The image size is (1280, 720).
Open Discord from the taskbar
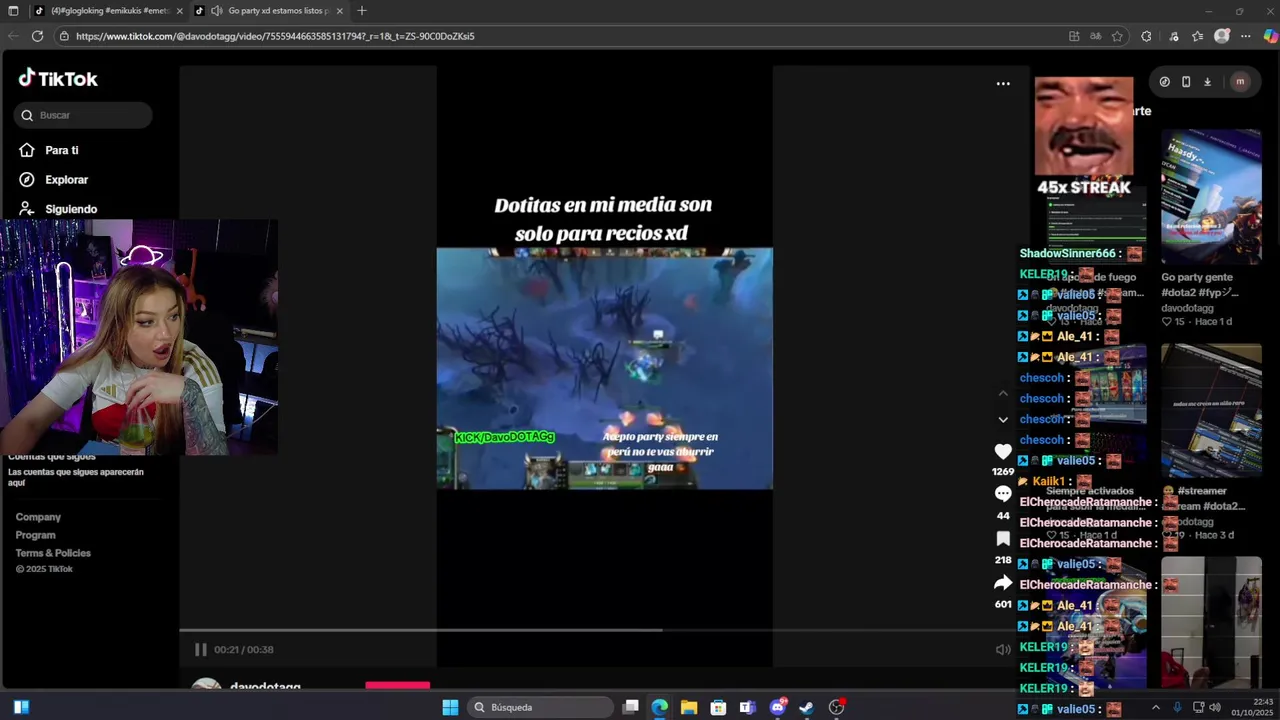(x=778, y=707)
